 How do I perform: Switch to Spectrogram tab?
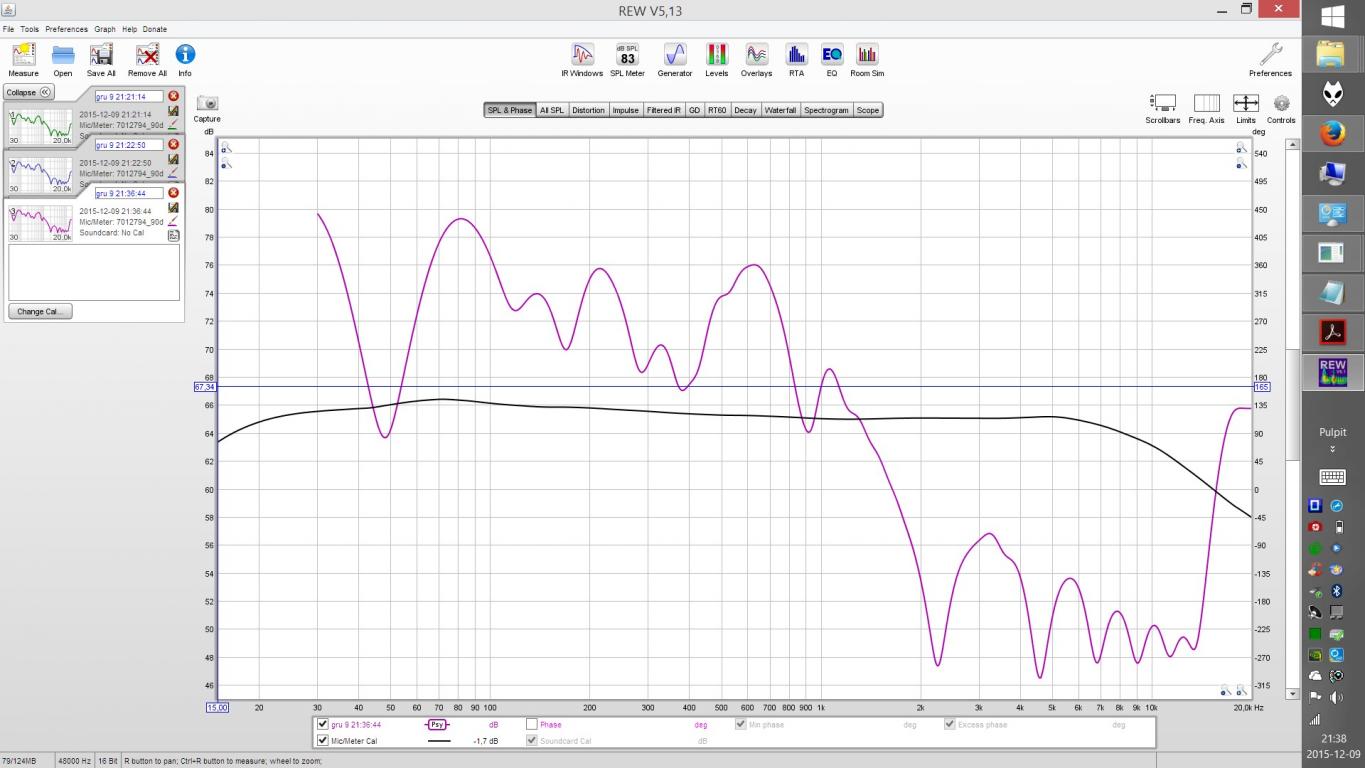pyautogui.click(x=826, y=110)
